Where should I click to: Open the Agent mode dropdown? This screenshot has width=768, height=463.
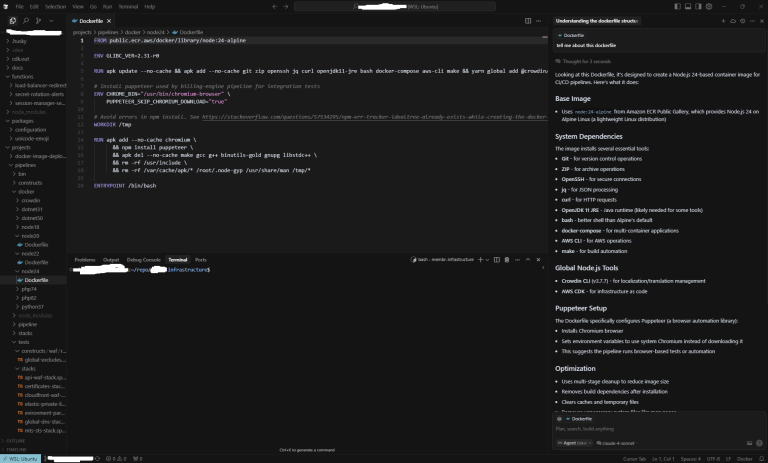[x=572, y=441]
